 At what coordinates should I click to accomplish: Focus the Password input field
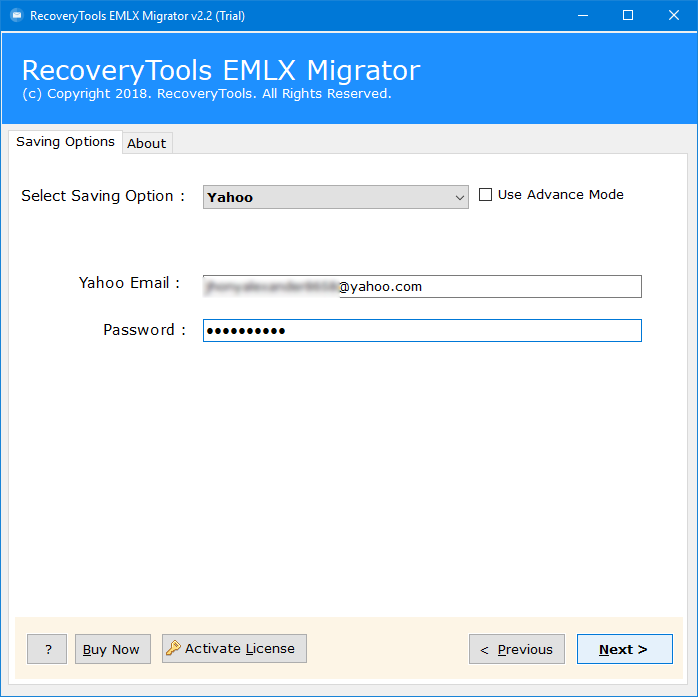click(x=422, y=330)
